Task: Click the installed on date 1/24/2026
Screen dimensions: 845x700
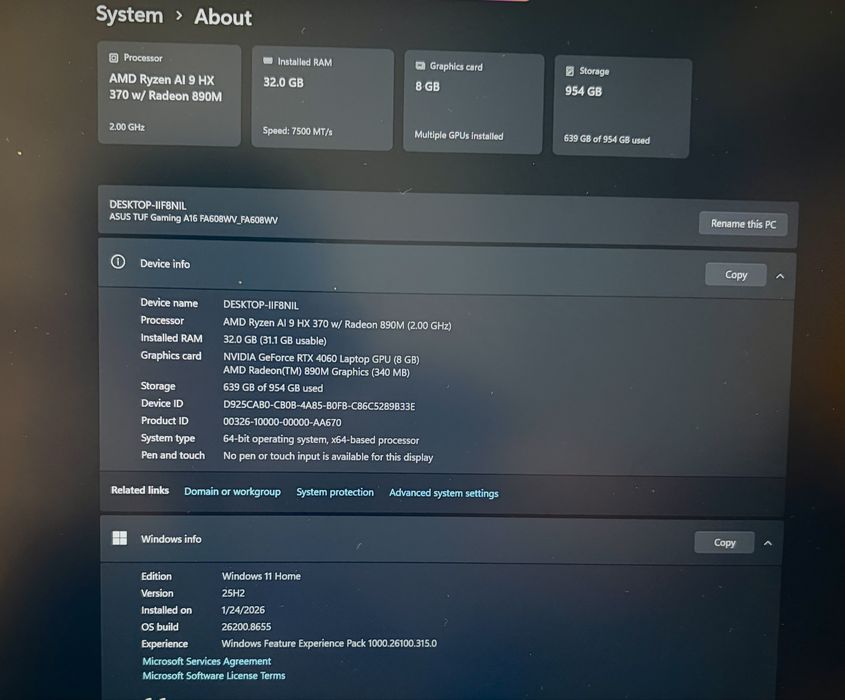Action: (x=243, y=610)
